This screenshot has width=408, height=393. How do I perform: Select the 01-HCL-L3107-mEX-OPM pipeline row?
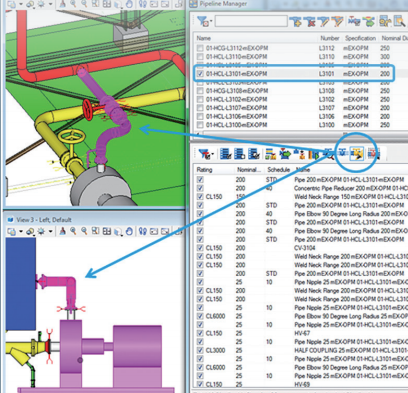pyautogui.click(x=300, y=108)
